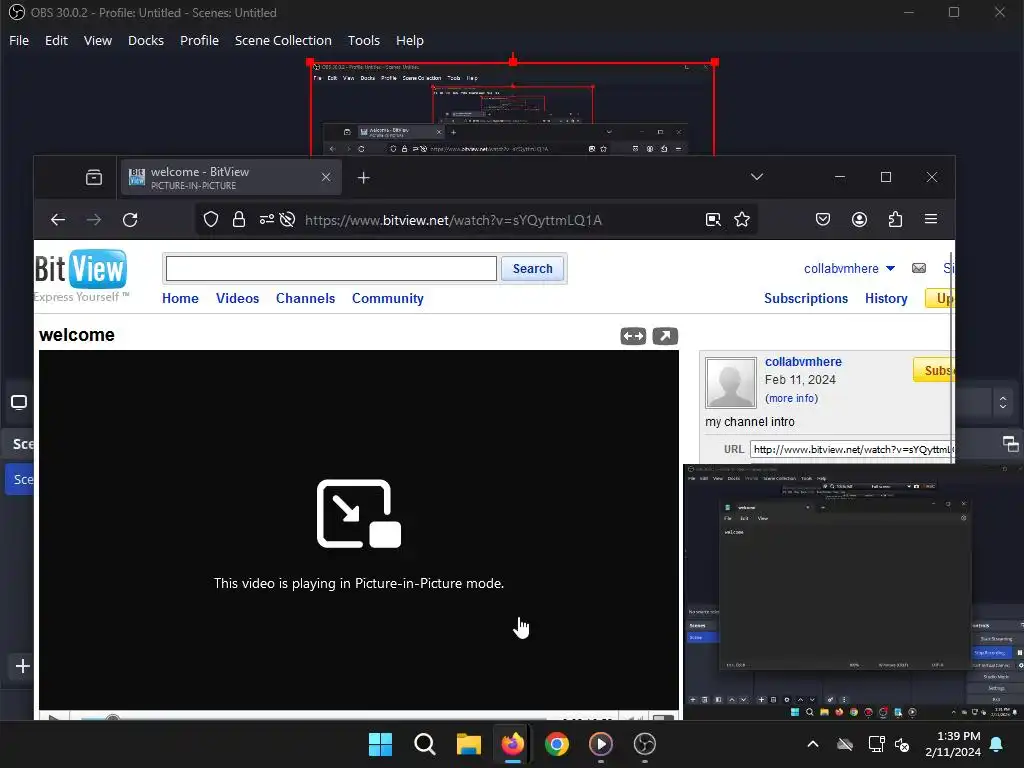The height and width of the screenshot is (768, 1024).
Task: Click the OneDrive cloud tray icon
Action: click(845, 744)
